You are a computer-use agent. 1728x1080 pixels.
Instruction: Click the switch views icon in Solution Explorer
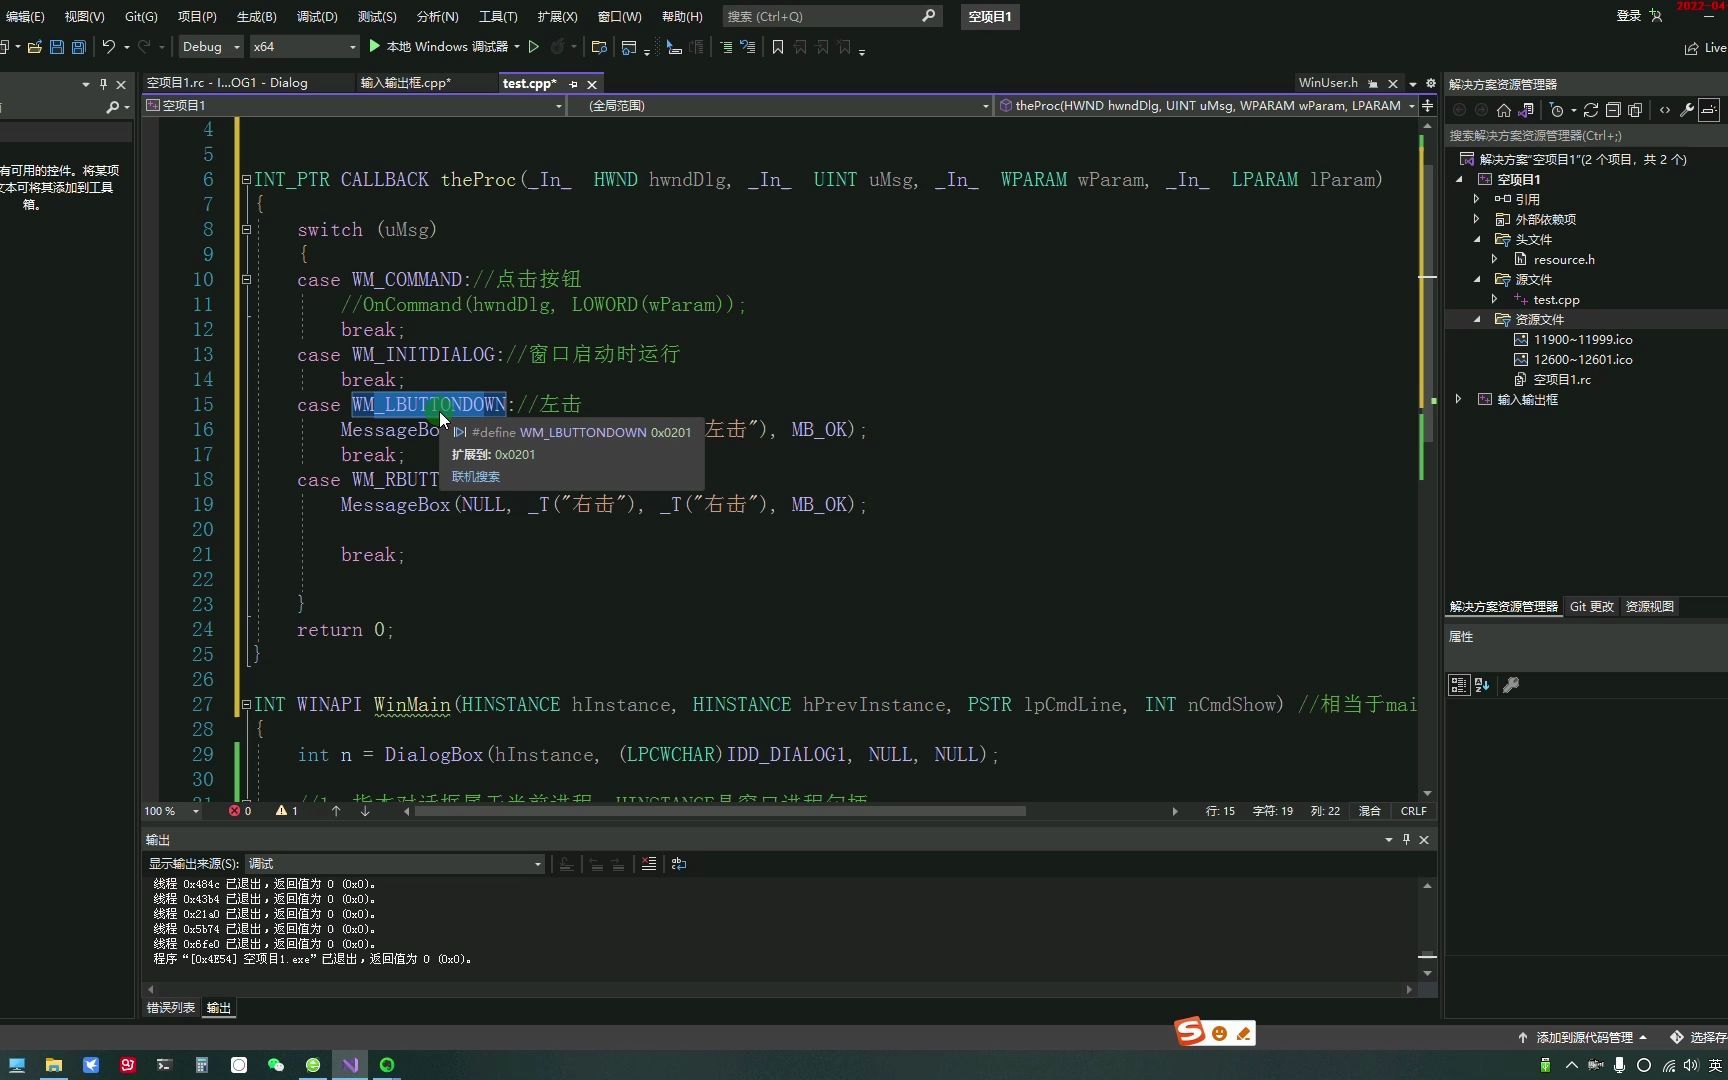(x=1526, y=110)
